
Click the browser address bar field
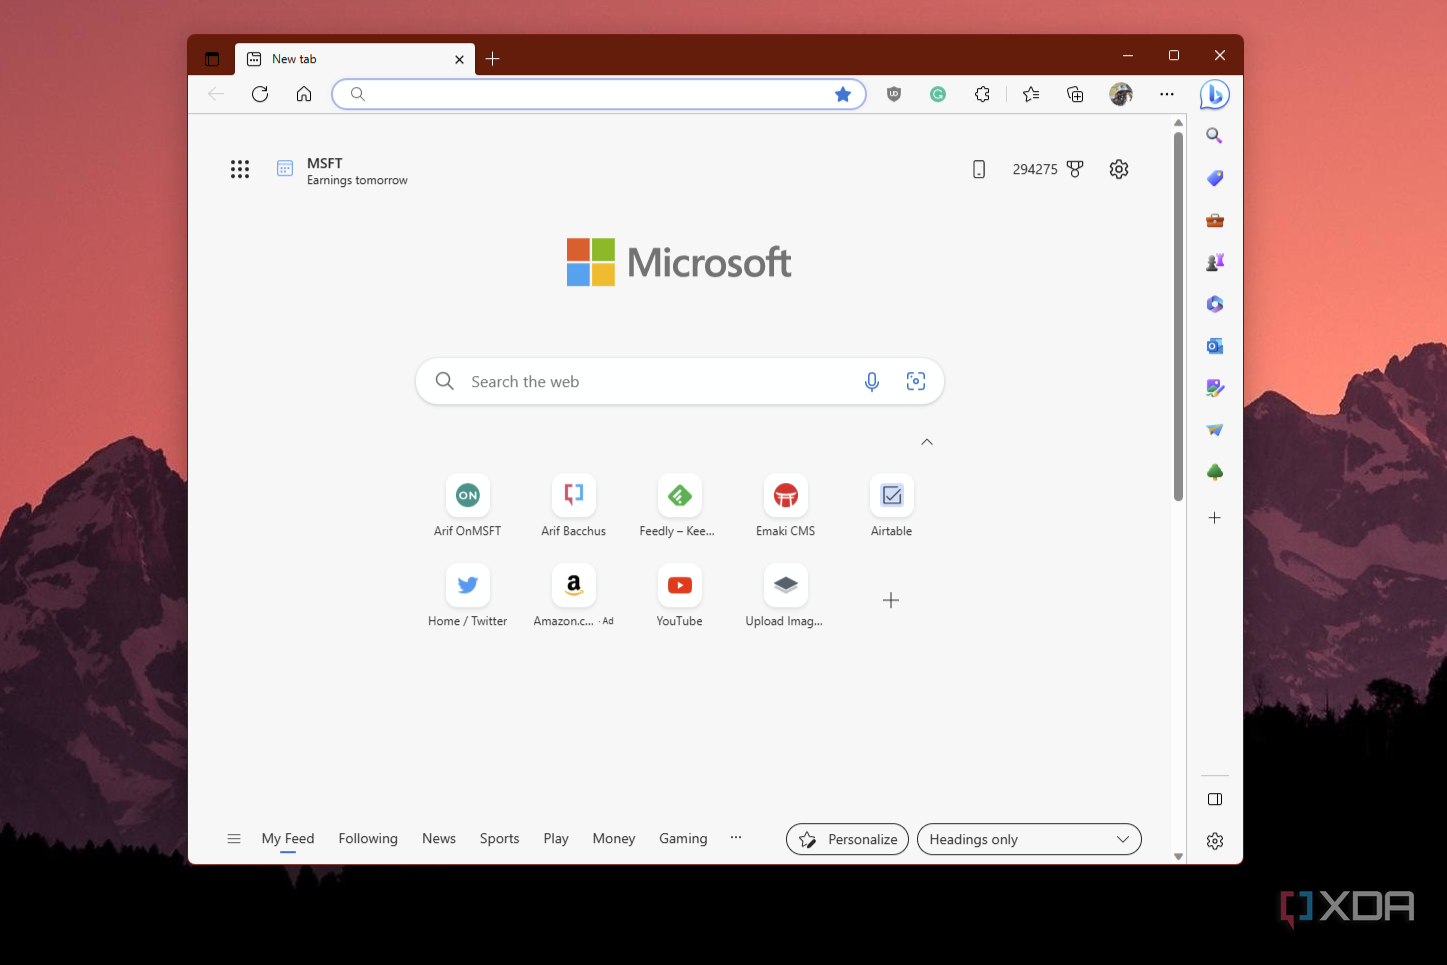[x=599, y=94]
